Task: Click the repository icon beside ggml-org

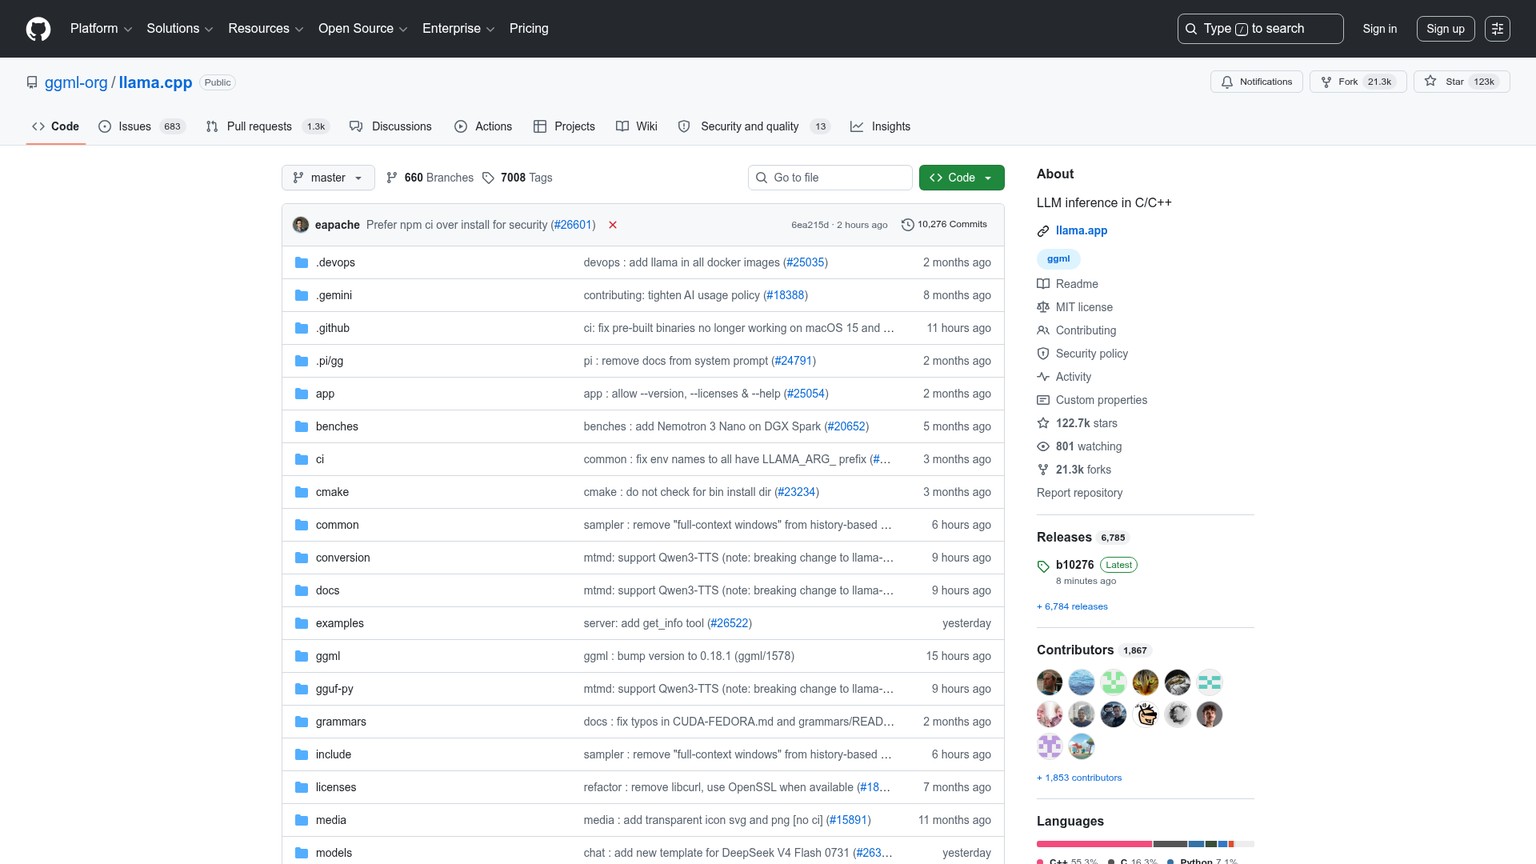Action: click(x=32, y=83)
